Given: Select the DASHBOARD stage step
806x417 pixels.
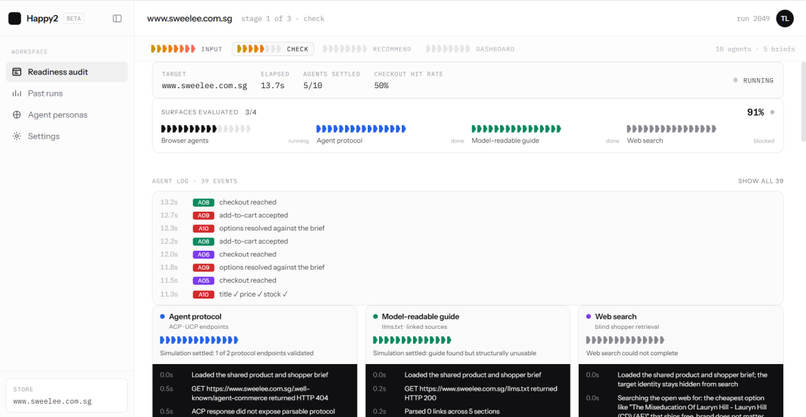Looking at the screenshot, I should 470,49.
